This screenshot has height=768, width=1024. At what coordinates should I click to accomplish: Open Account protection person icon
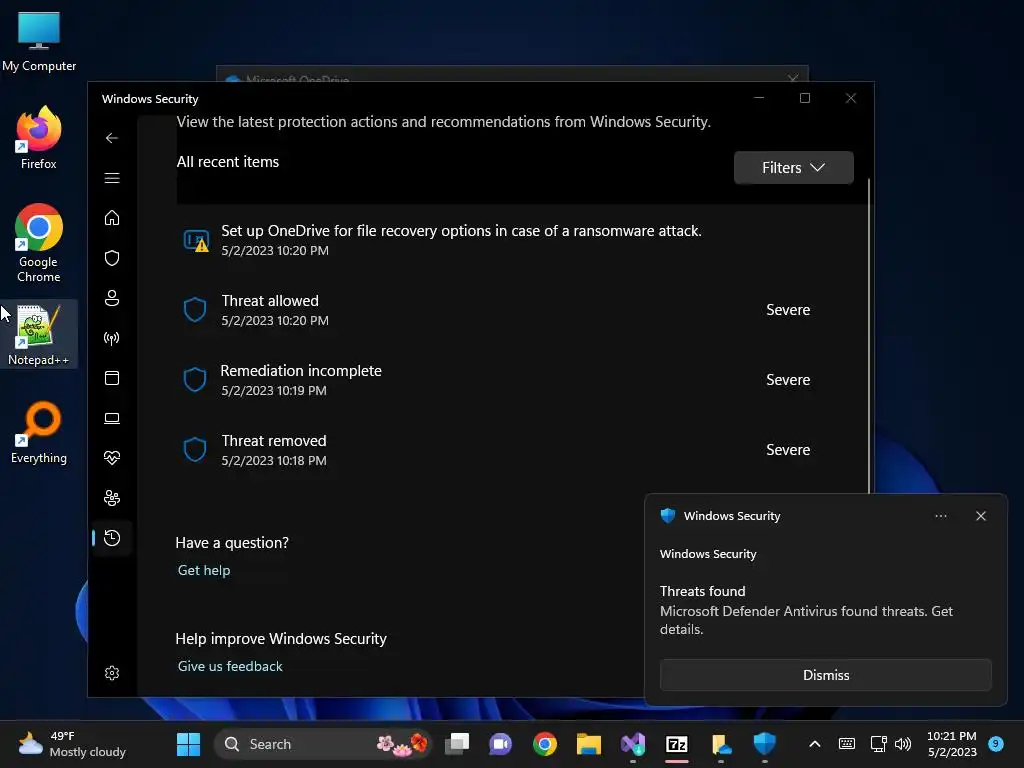(x=112, y=298)
